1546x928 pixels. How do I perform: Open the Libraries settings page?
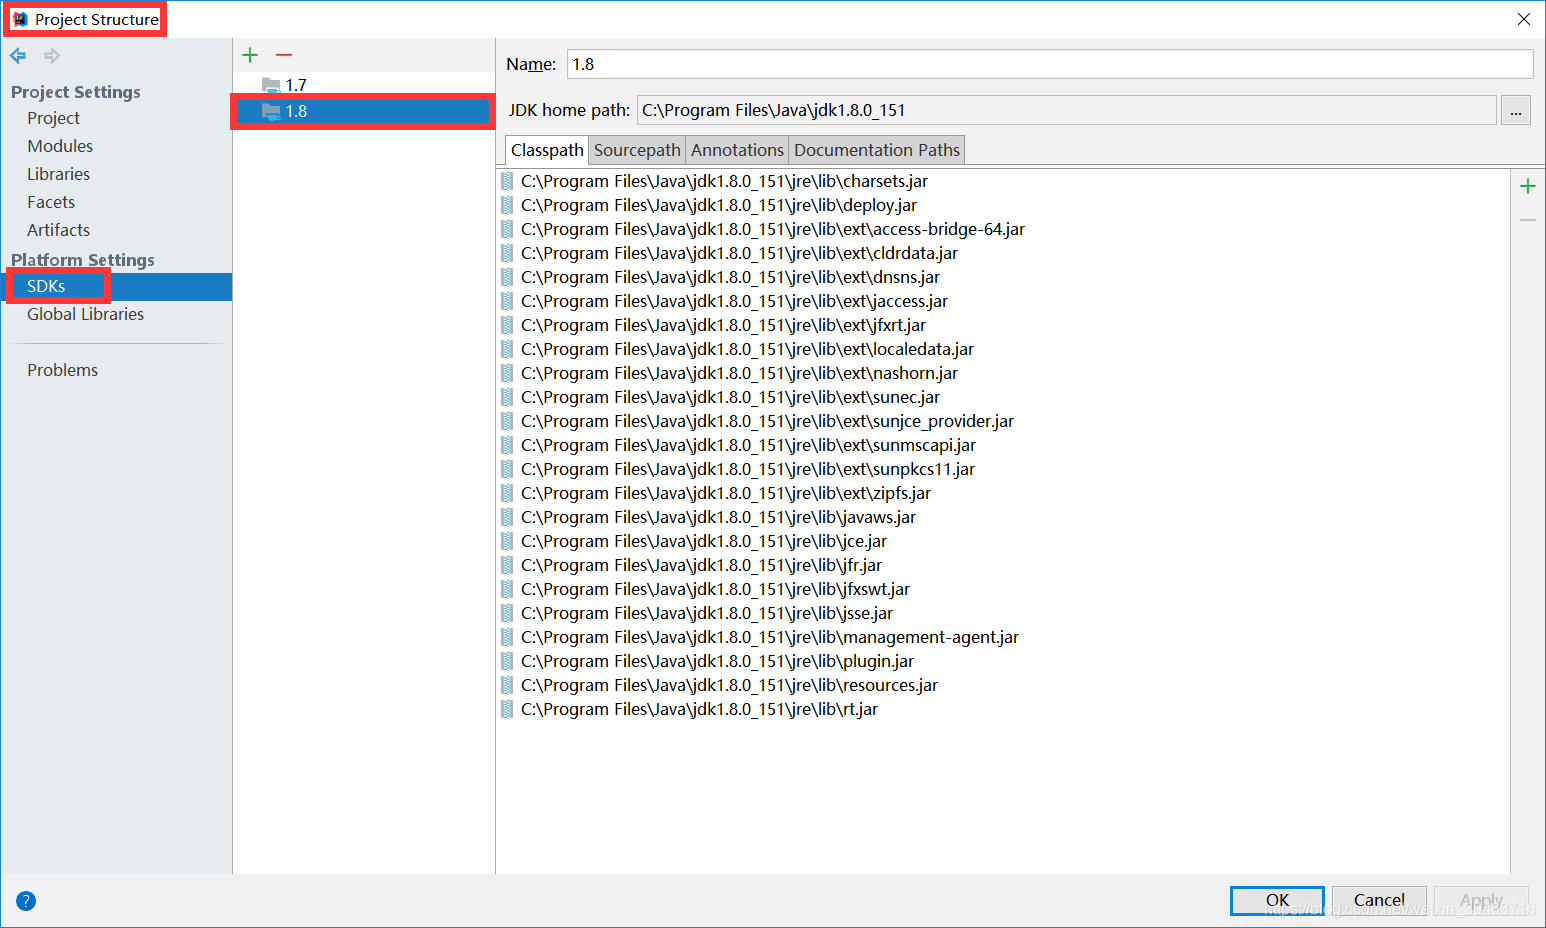point(58,174)
